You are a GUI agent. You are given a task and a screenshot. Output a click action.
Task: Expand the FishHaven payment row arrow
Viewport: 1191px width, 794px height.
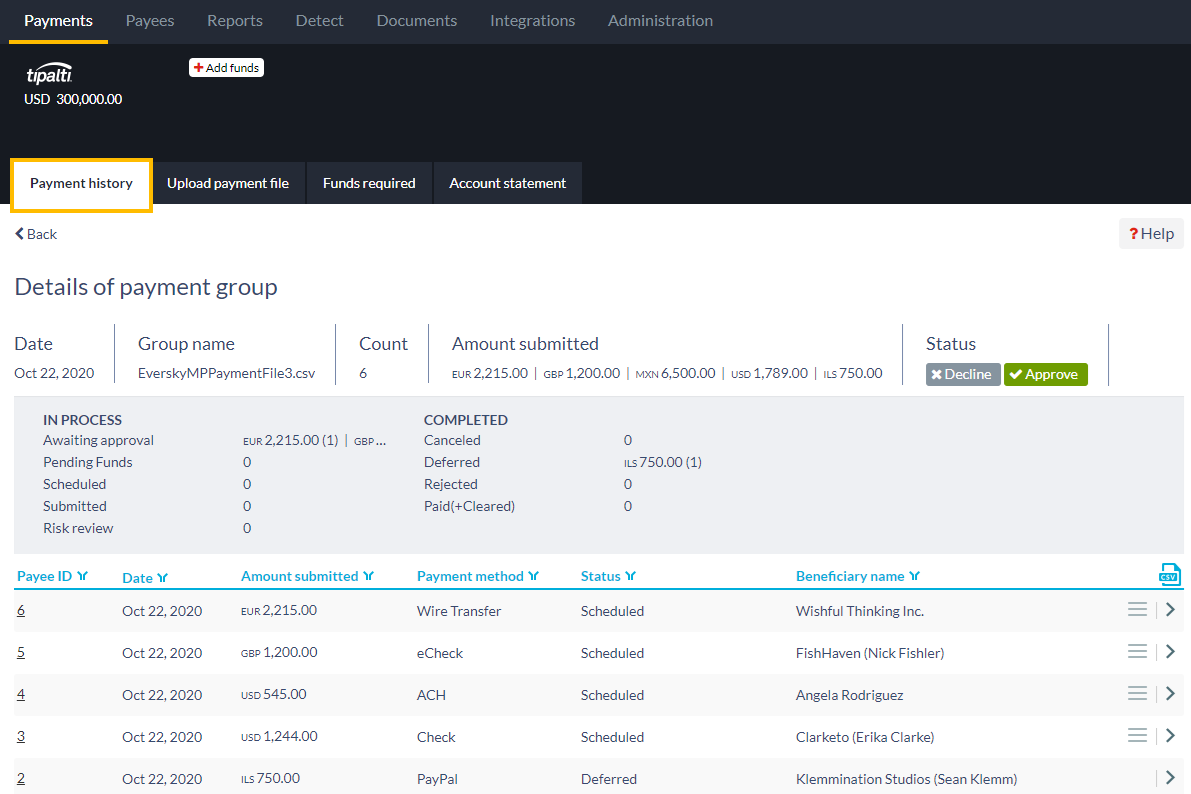click(x=1170, y=652)
